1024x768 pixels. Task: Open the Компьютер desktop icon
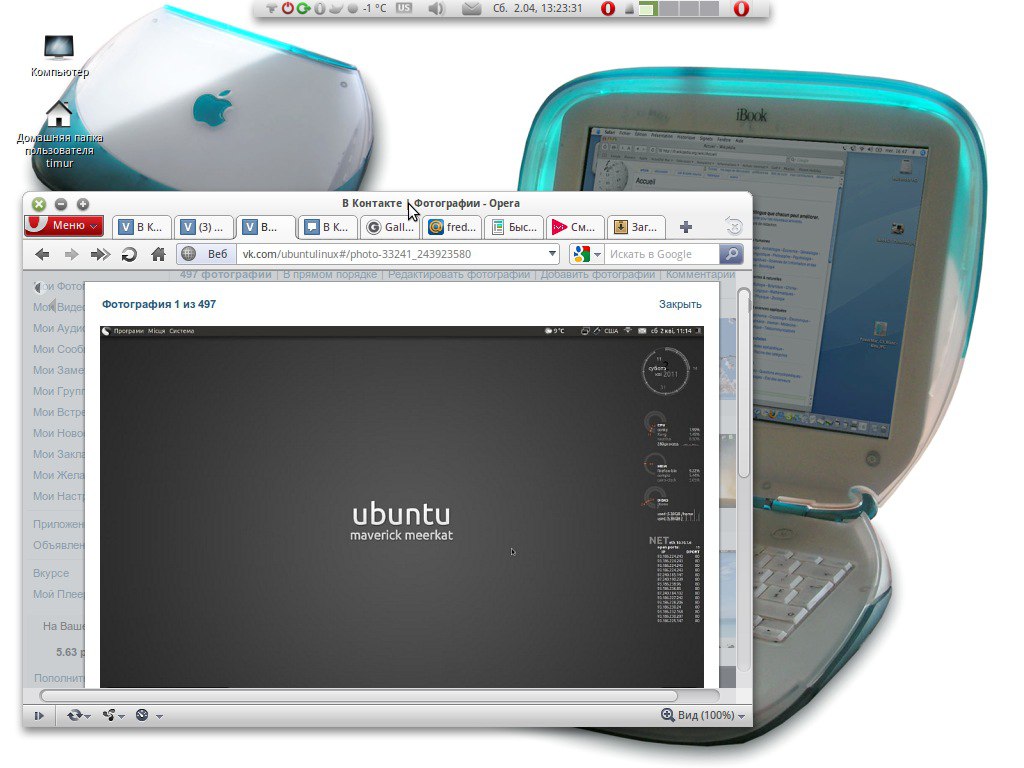pyautogui.click(x=59, y=56)
